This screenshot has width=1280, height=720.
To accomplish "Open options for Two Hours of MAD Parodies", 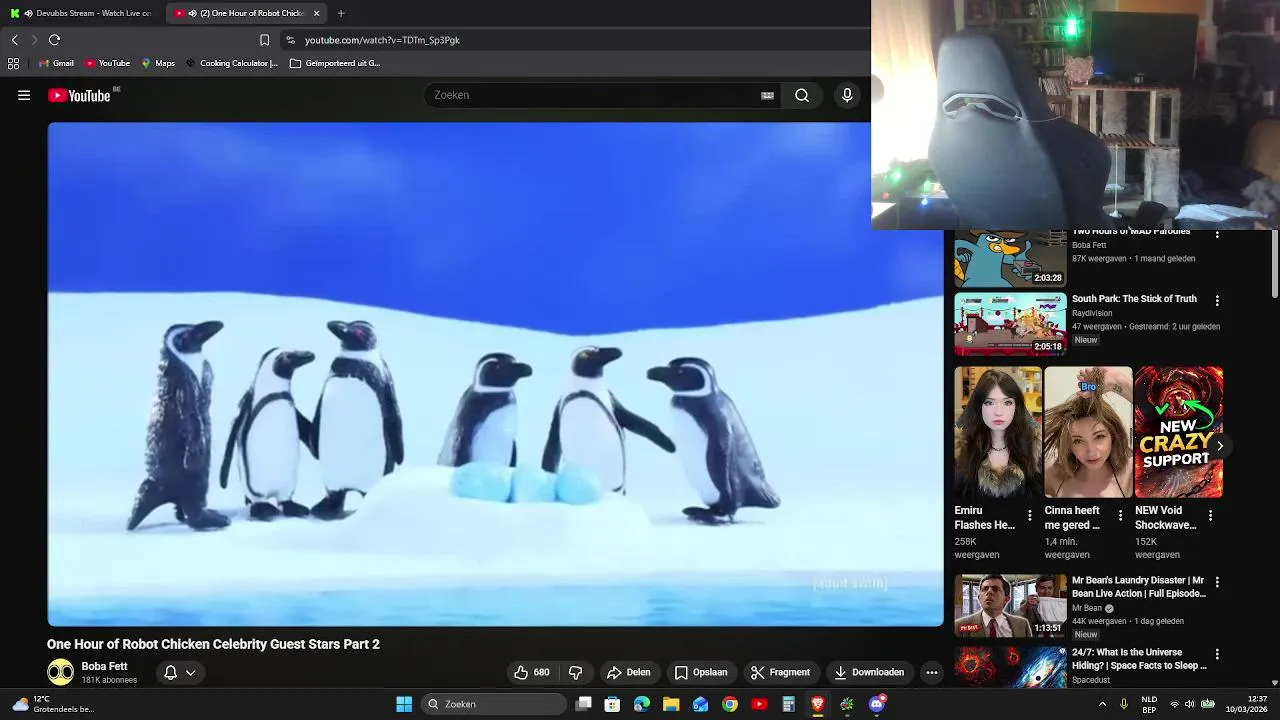I will coord(1217,234).
